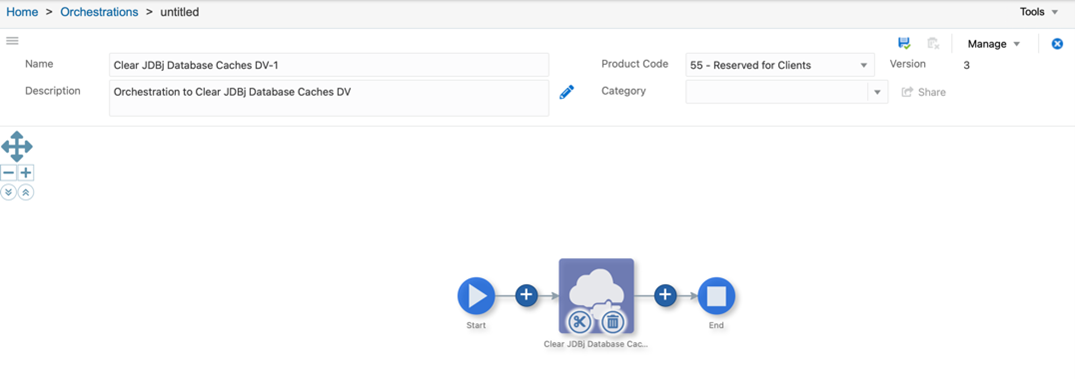The height and width of the screenshot is (379, 1075).
Task: Click the greyed-out delete icon beside save
Action: [x=933, y=43]
